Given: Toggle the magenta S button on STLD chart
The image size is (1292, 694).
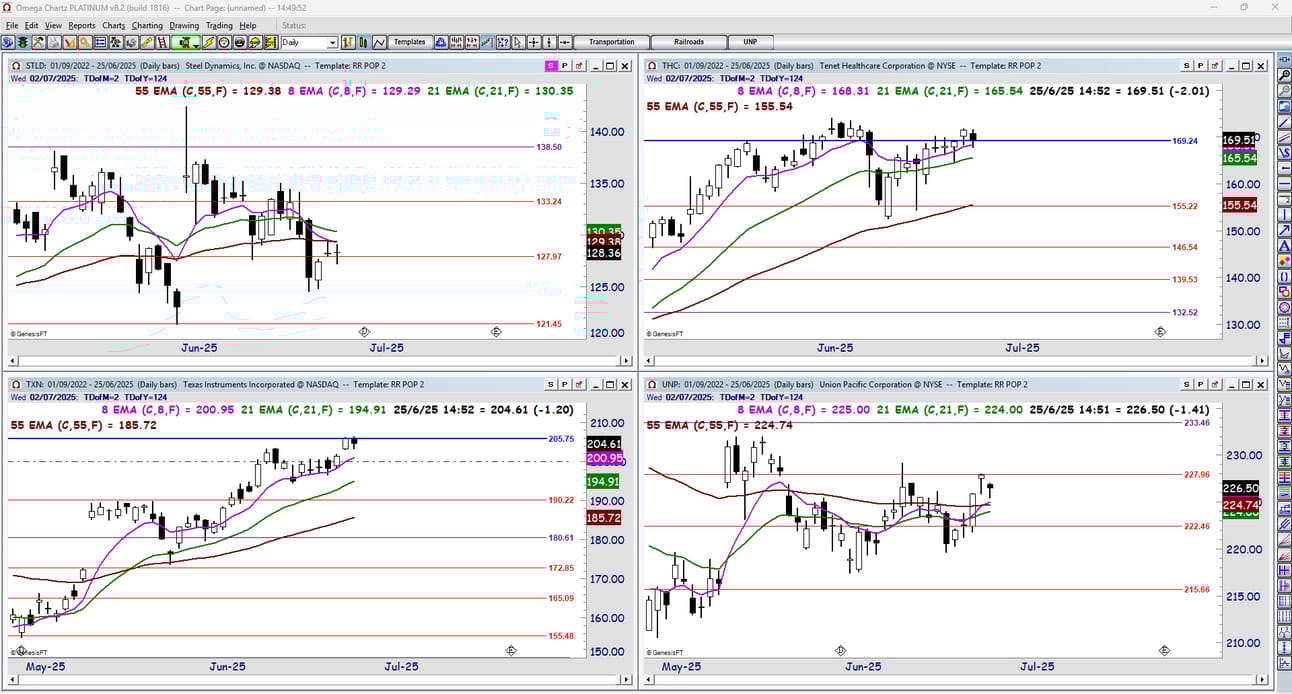Looking at the screenshot, I should [x=550, y=66].
